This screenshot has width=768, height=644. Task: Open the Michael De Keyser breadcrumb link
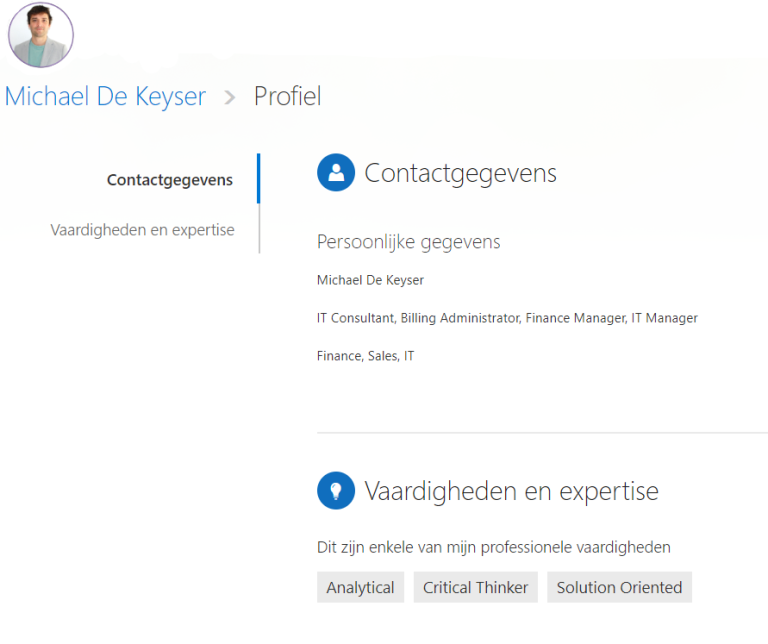(105, 96)
